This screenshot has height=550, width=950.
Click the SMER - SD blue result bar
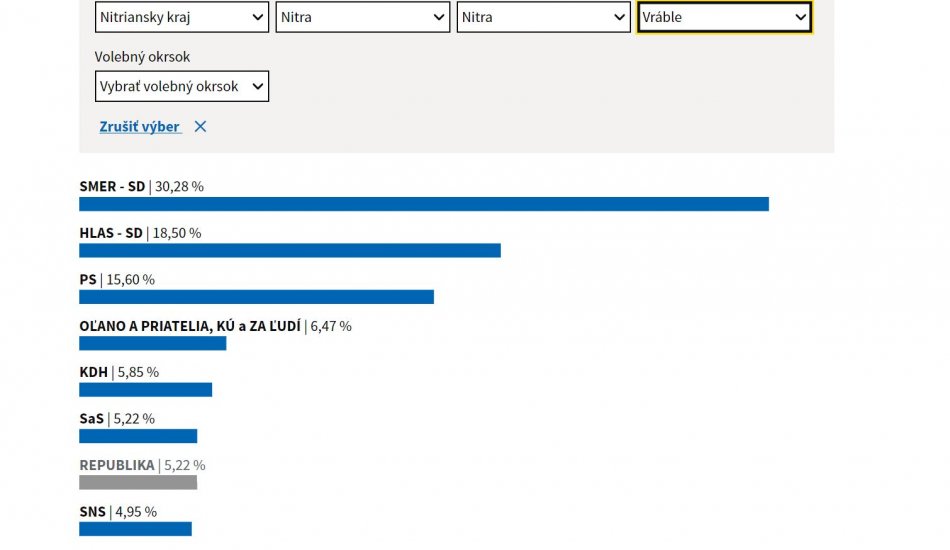[x=423, y=204]
